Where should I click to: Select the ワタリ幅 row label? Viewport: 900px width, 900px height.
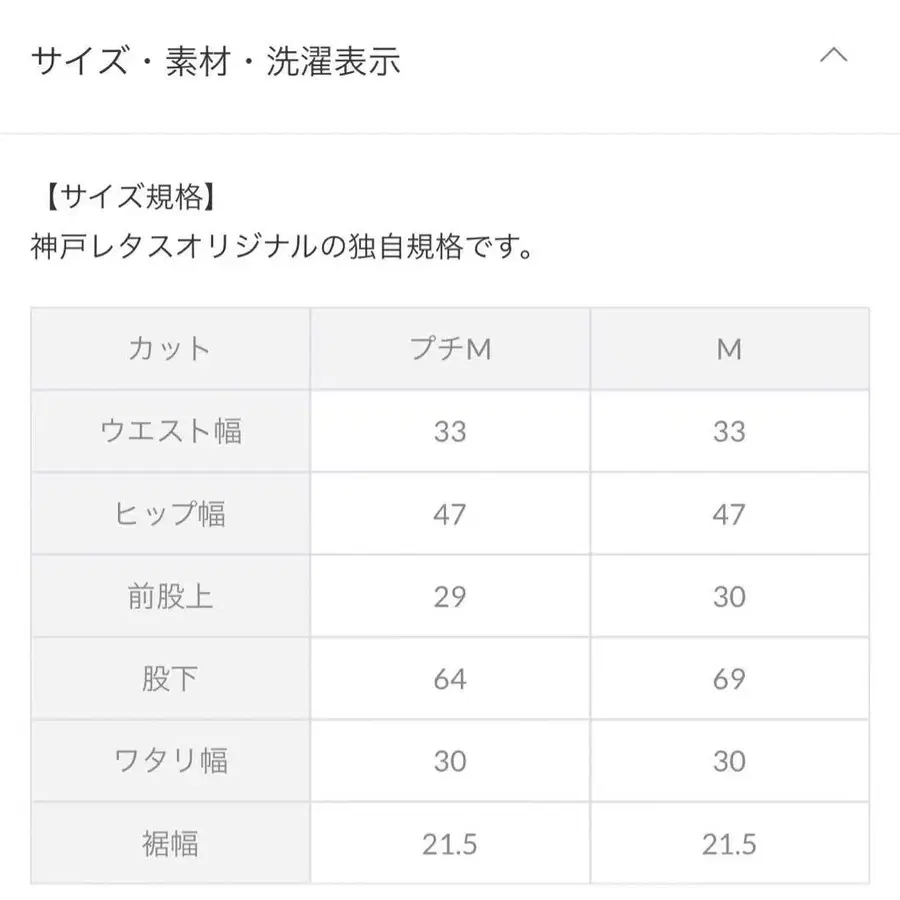coord(170,761)
